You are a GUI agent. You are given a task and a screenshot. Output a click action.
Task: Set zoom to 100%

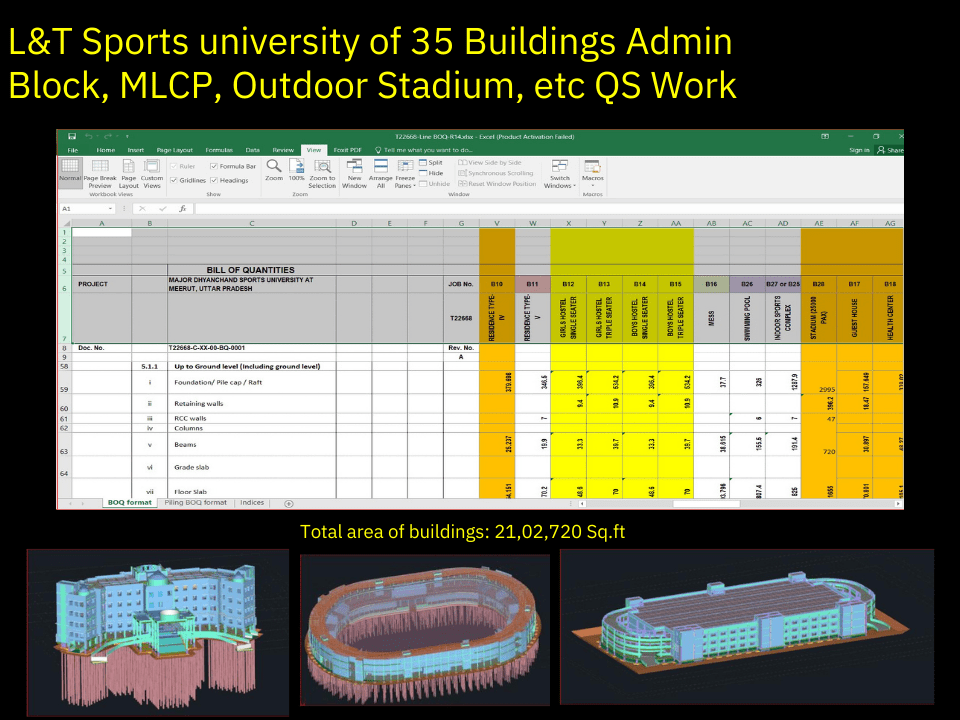[x=296, y=170]
